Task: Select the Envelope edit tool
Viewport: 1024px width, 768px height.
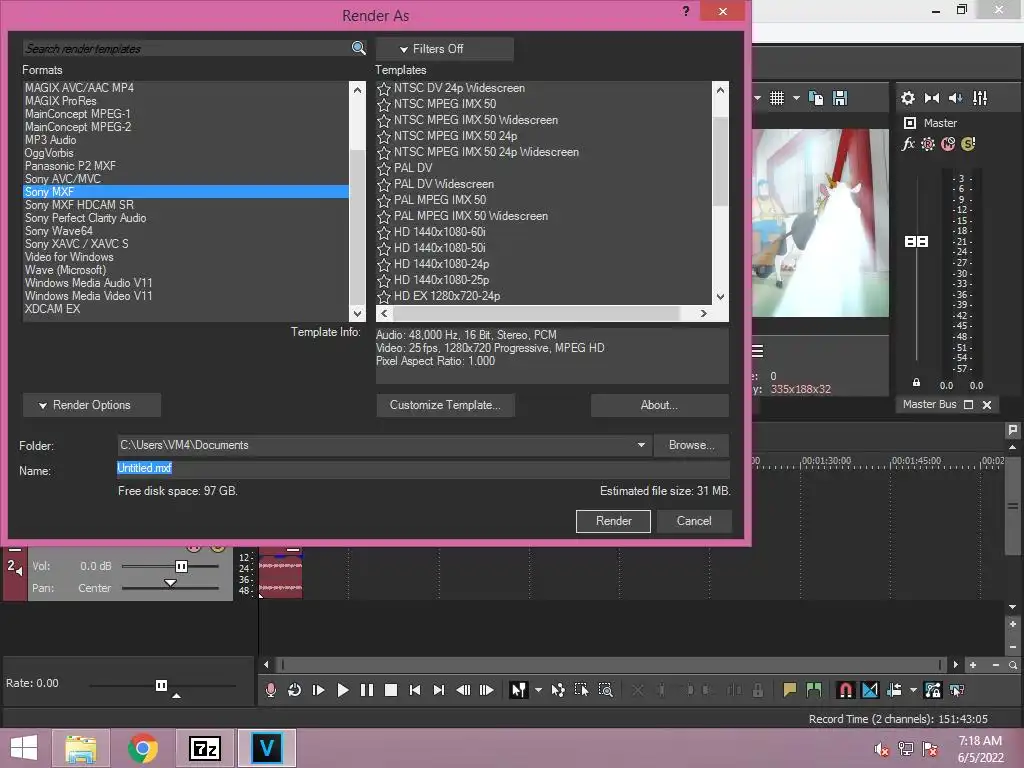Action: (558, 690)
